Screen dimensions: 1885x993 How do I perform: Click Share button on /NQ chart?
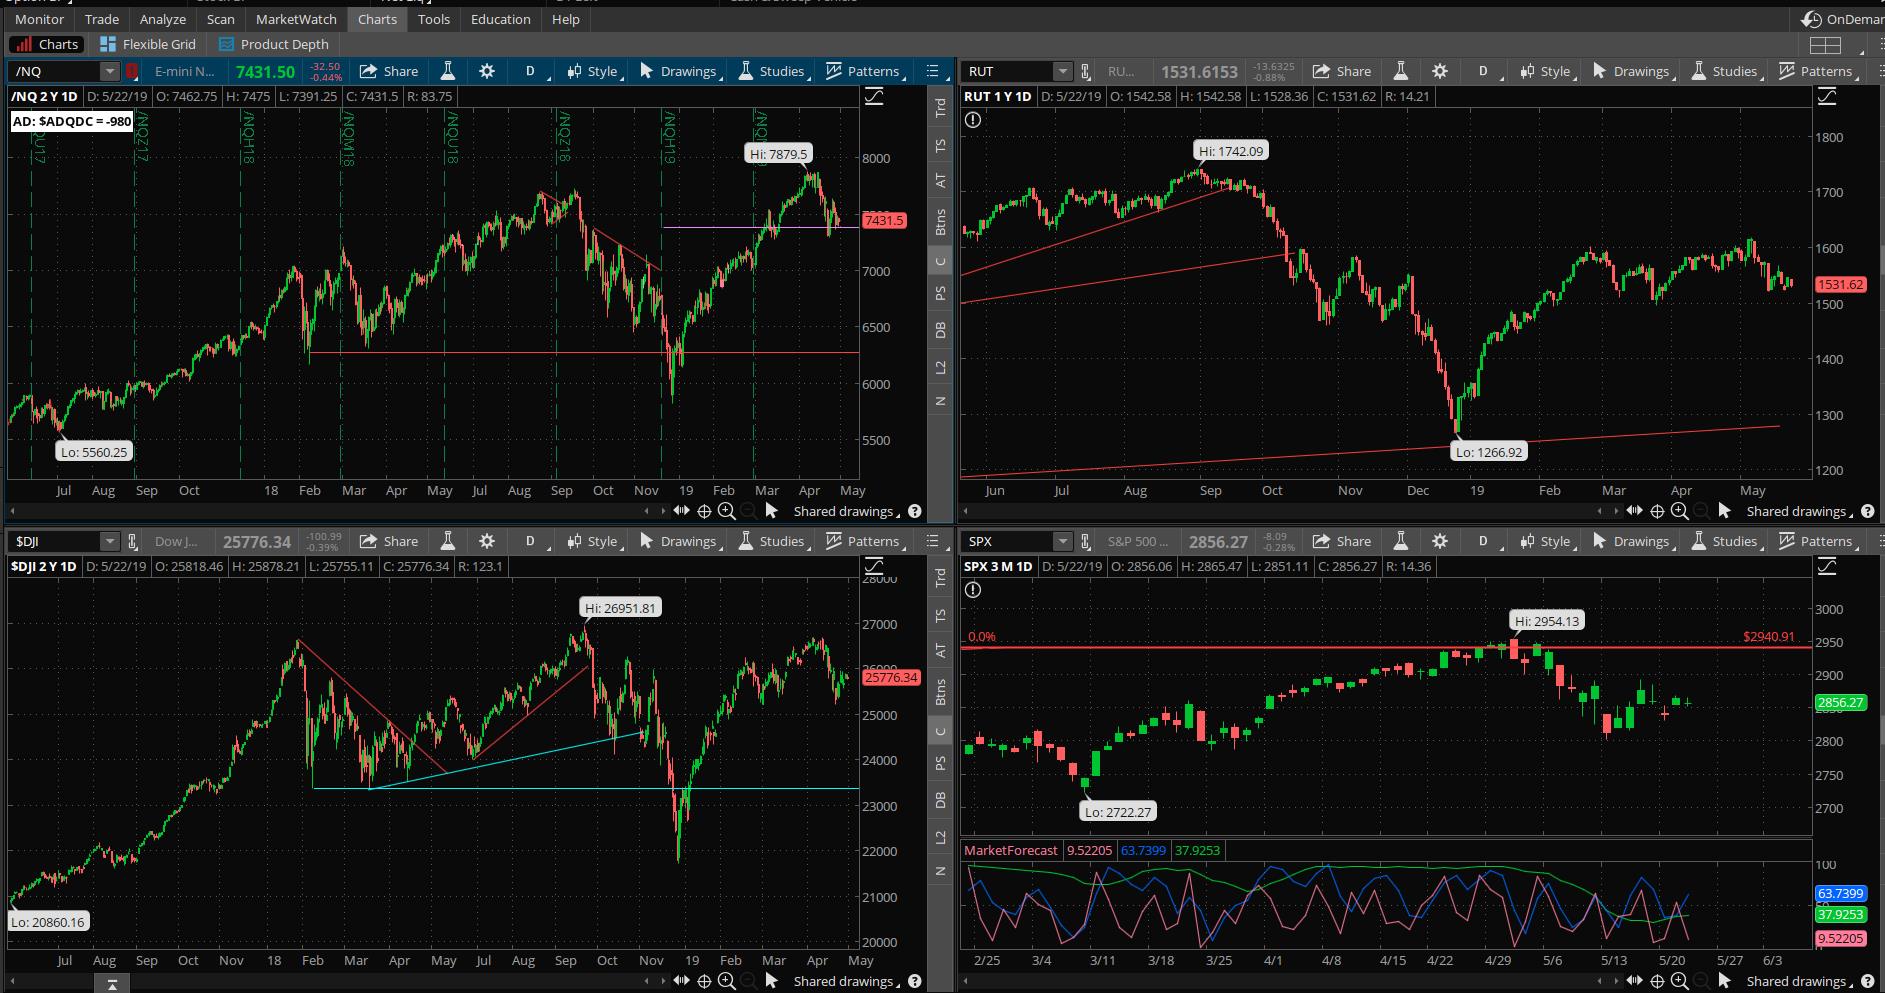pos(389,71)
